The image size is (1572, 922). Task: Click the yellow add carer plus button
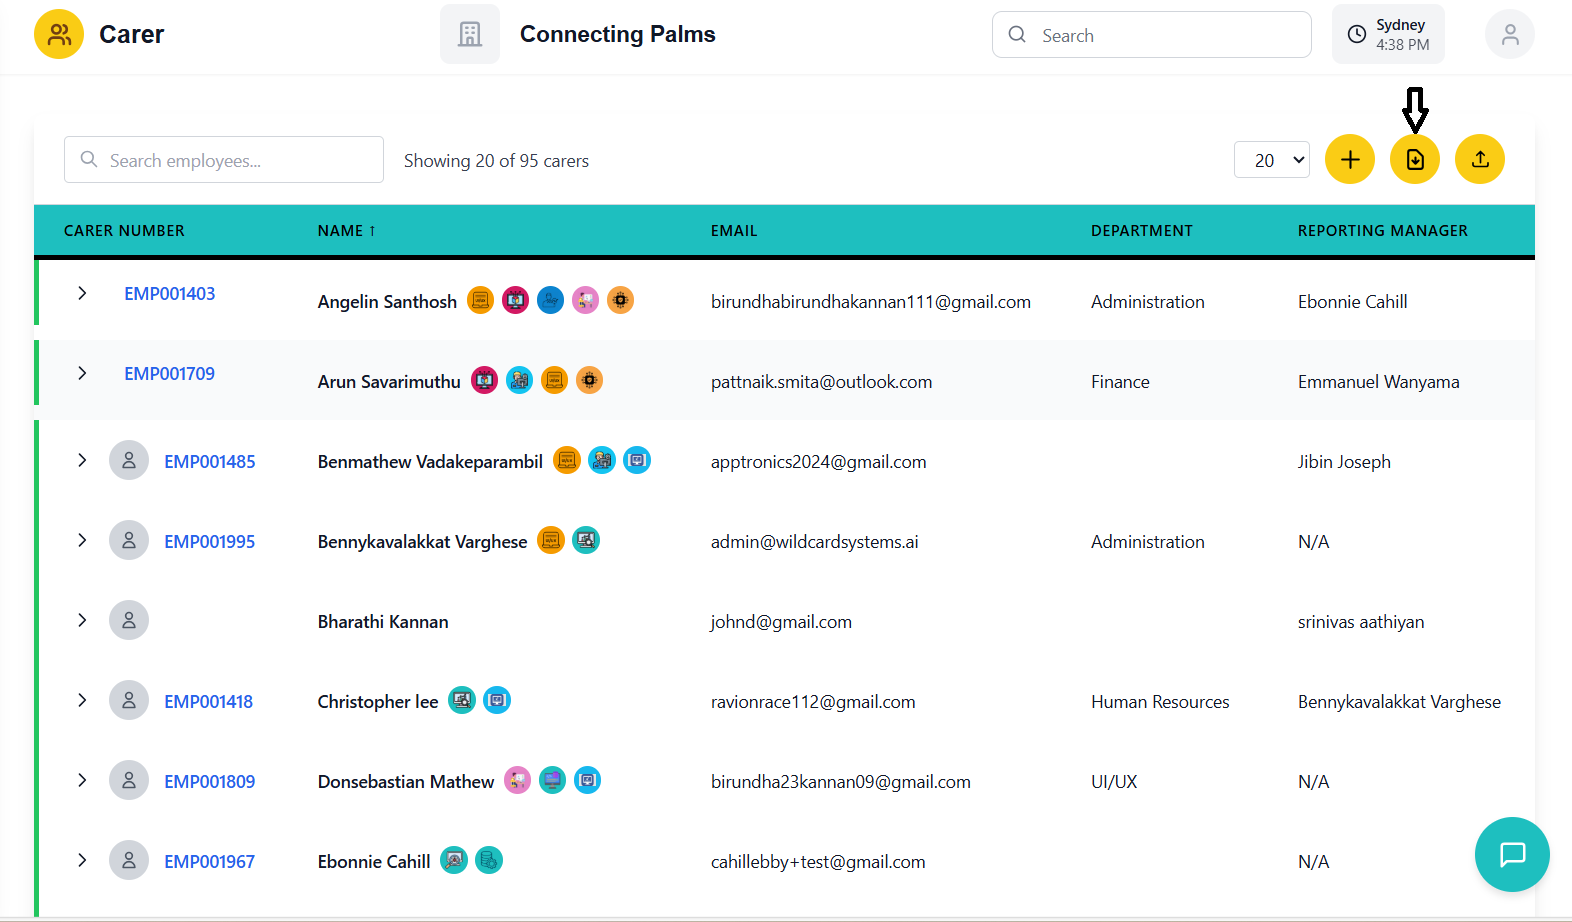(x=1349, y=160)
